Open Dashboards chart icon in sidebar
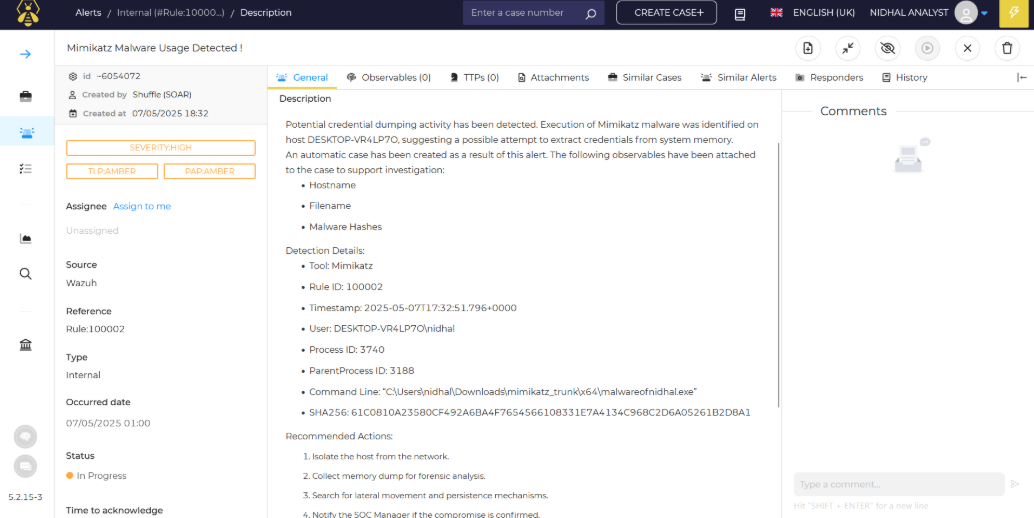 click(26, 238)
